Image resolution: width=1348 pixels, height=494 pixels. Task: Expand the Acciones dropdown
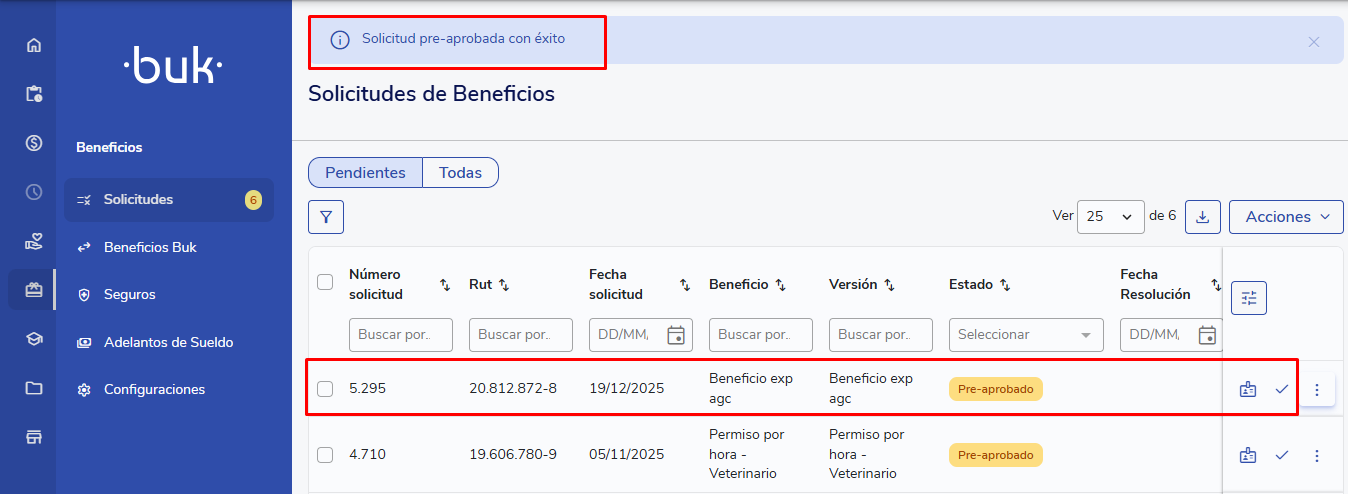click(1286, 217)
